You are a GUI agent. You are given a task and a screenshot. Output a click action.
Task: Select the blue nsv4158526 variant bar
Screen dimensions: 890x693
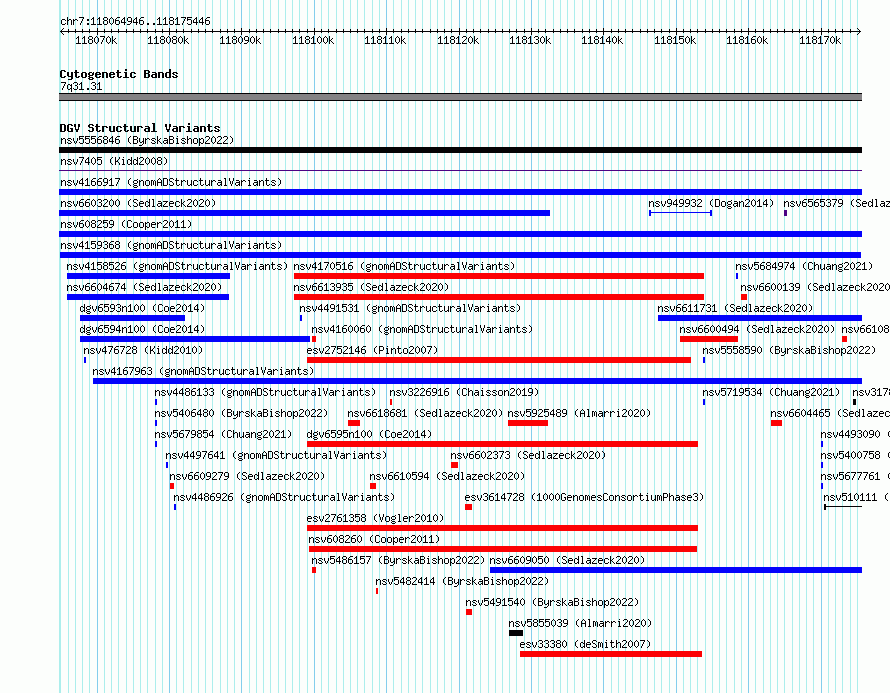click(148, 276)
